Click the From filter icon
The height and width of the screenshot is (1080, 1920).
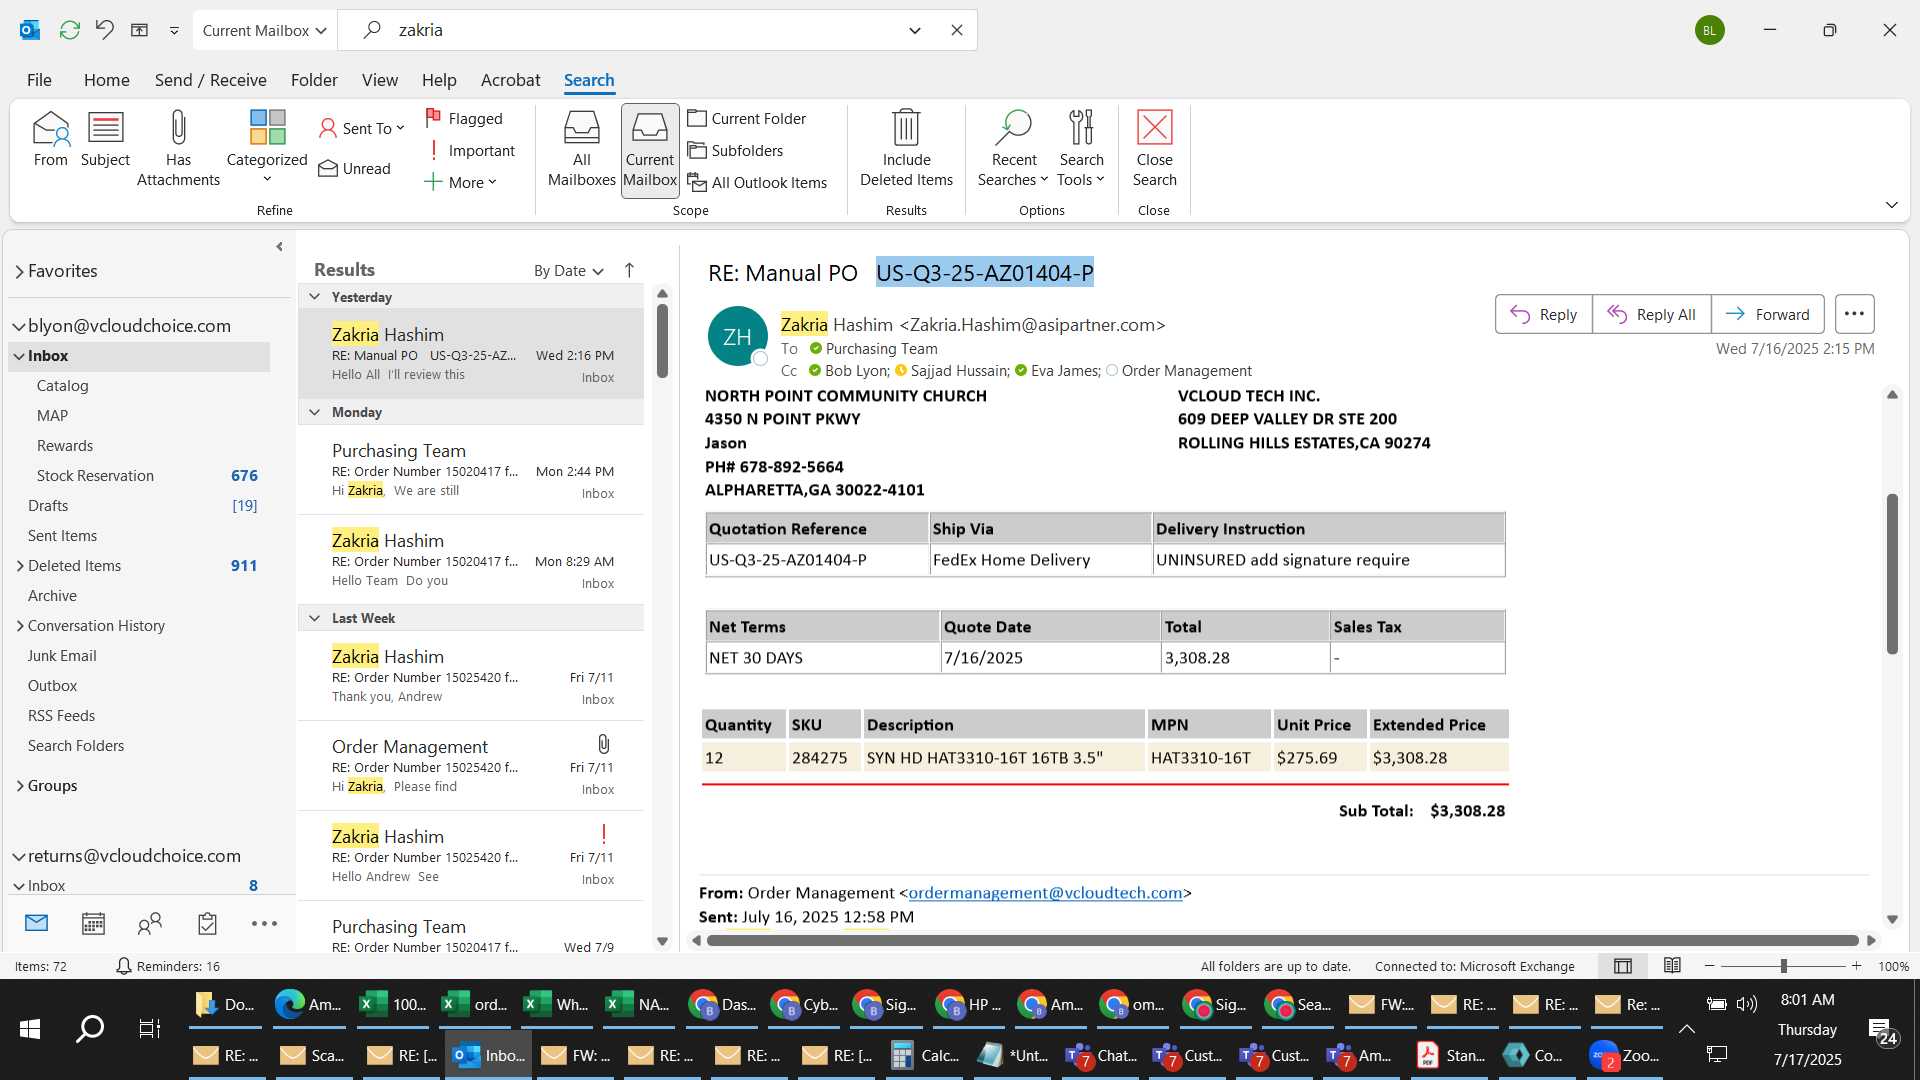point(50,139)
